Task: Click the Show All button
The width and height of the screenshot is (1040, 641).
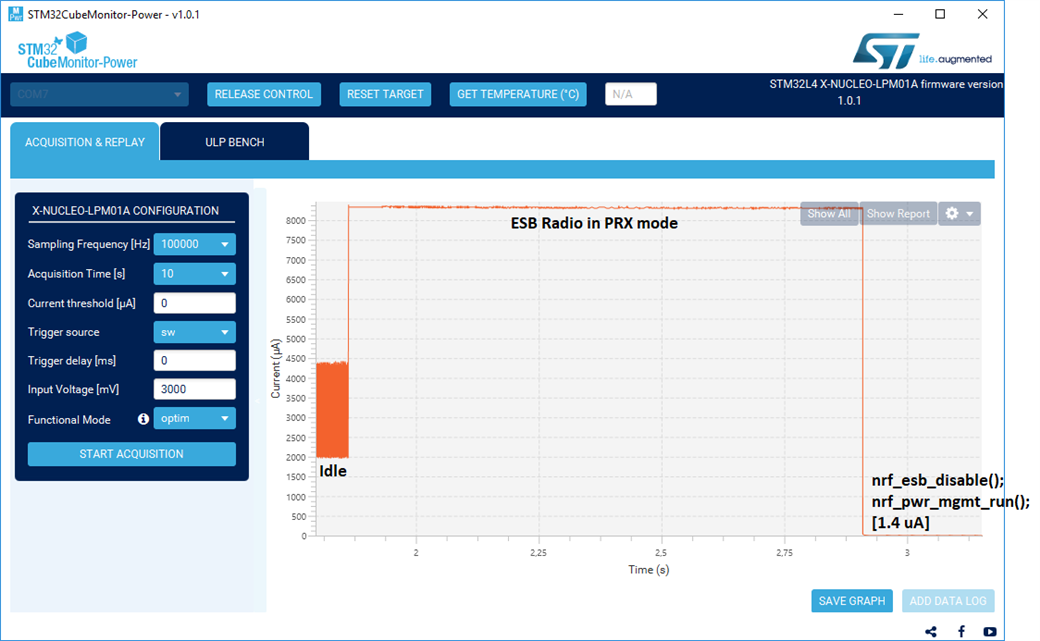Action: point(829,214)
